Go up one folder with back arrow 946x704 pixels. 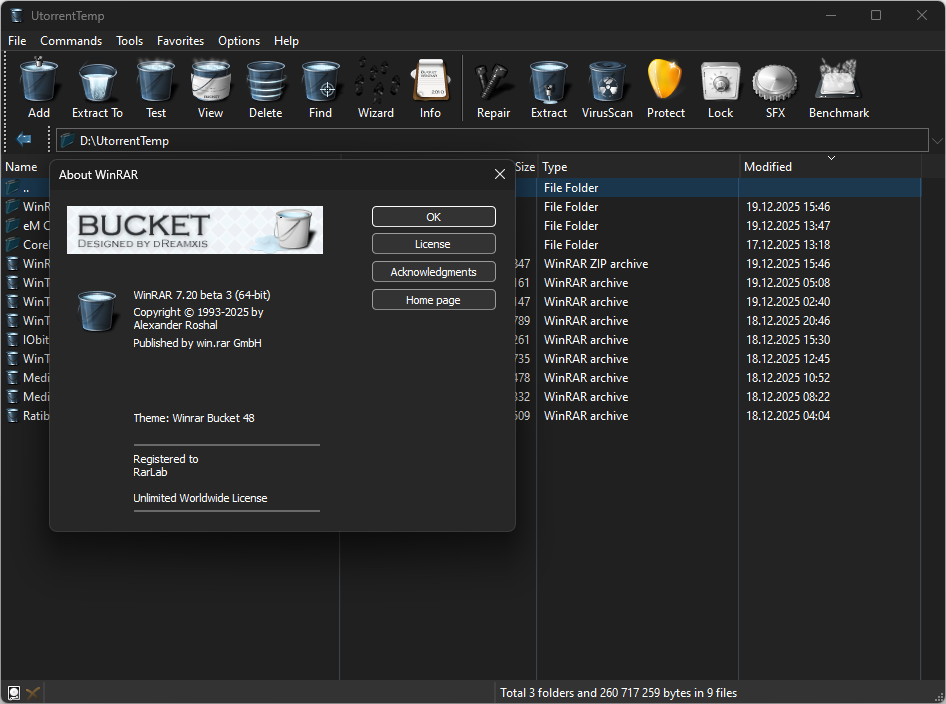click(x=24, y=140)
